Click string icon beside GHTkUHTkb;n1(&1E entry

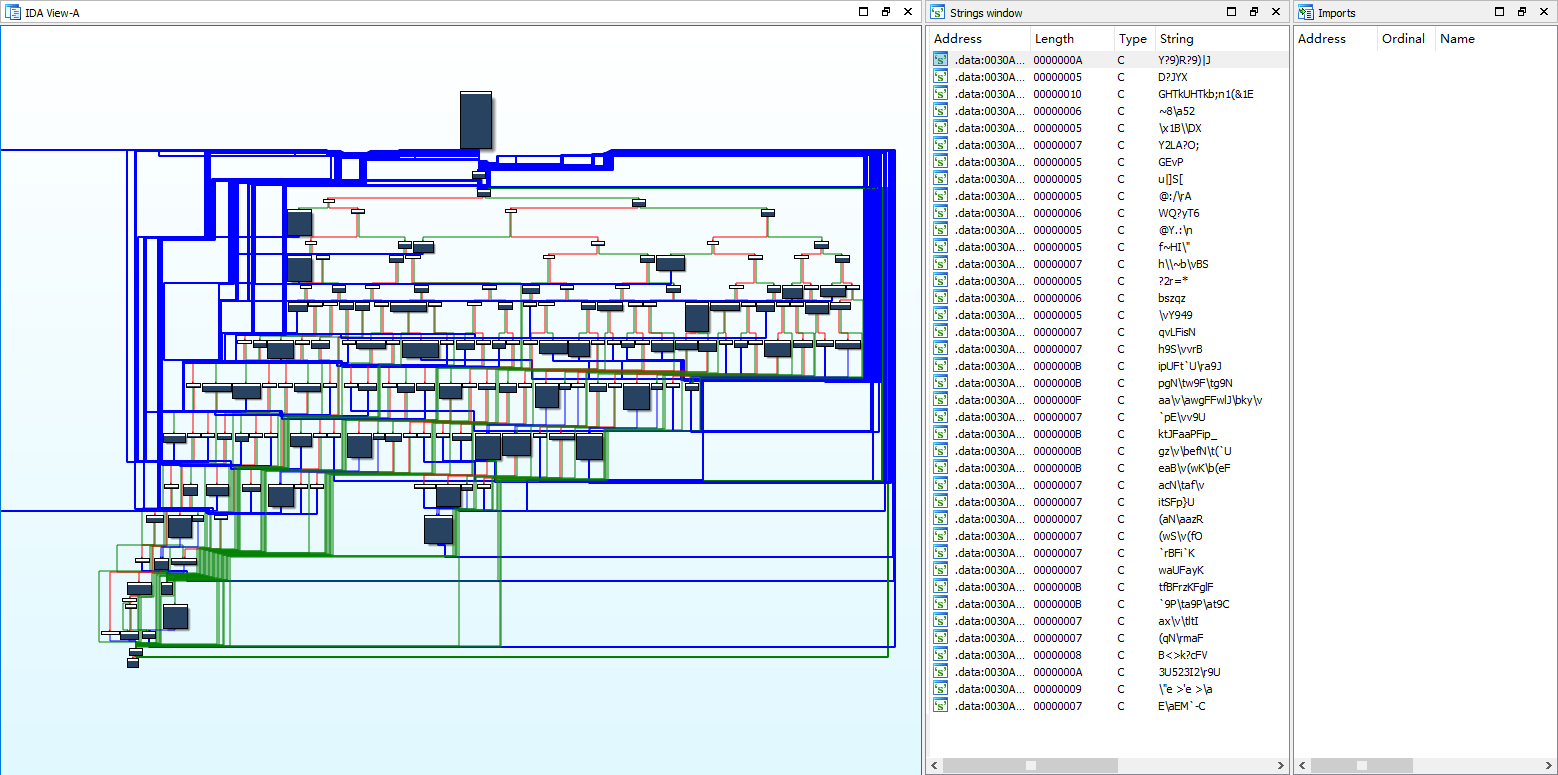940,94
